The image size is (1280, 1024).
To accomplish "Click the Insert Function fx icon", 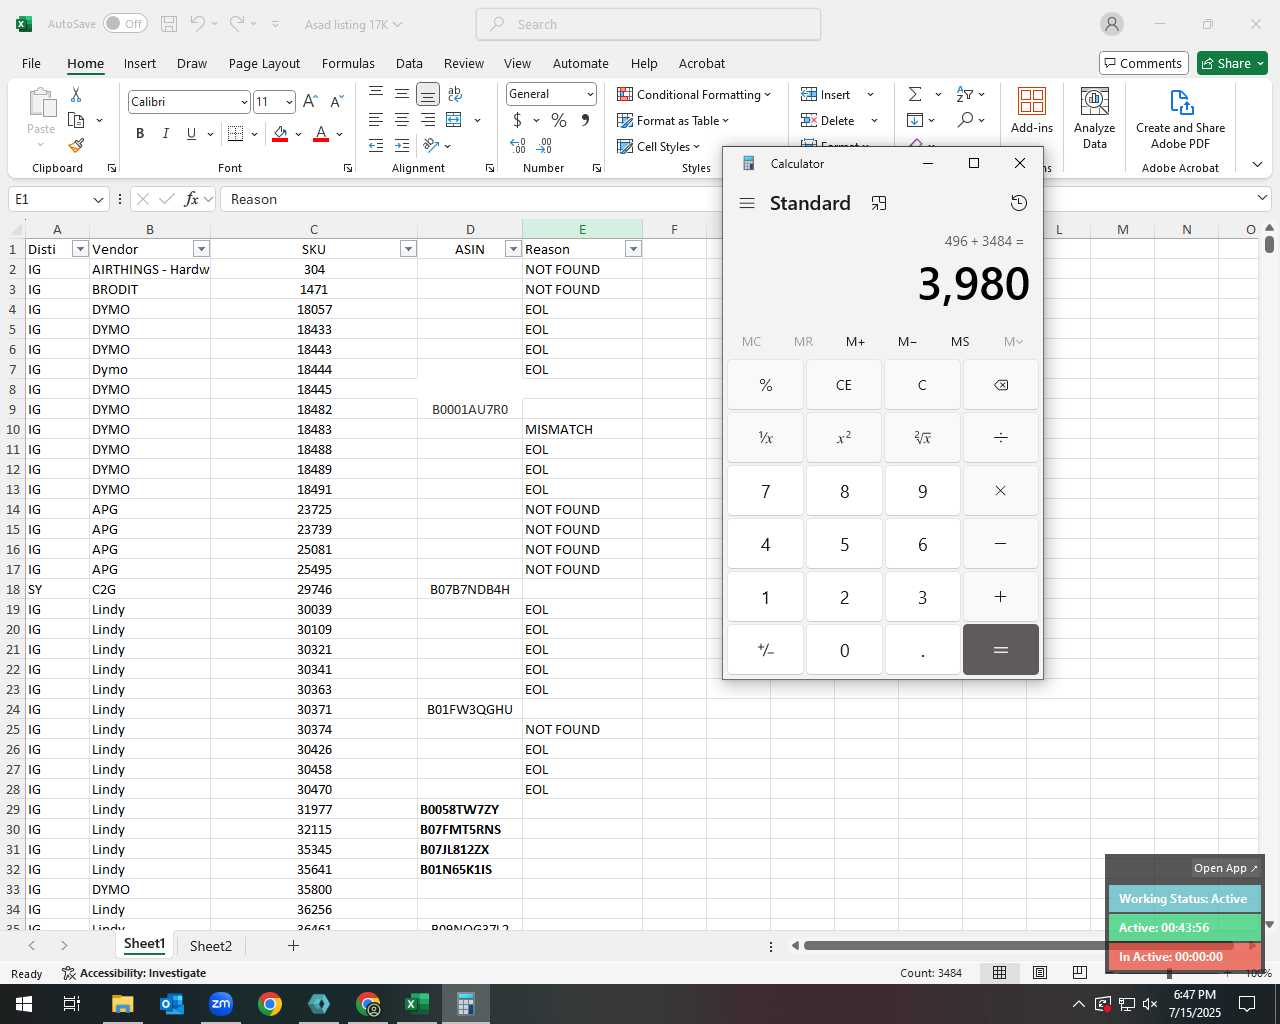I will click(x=192, y=199).
